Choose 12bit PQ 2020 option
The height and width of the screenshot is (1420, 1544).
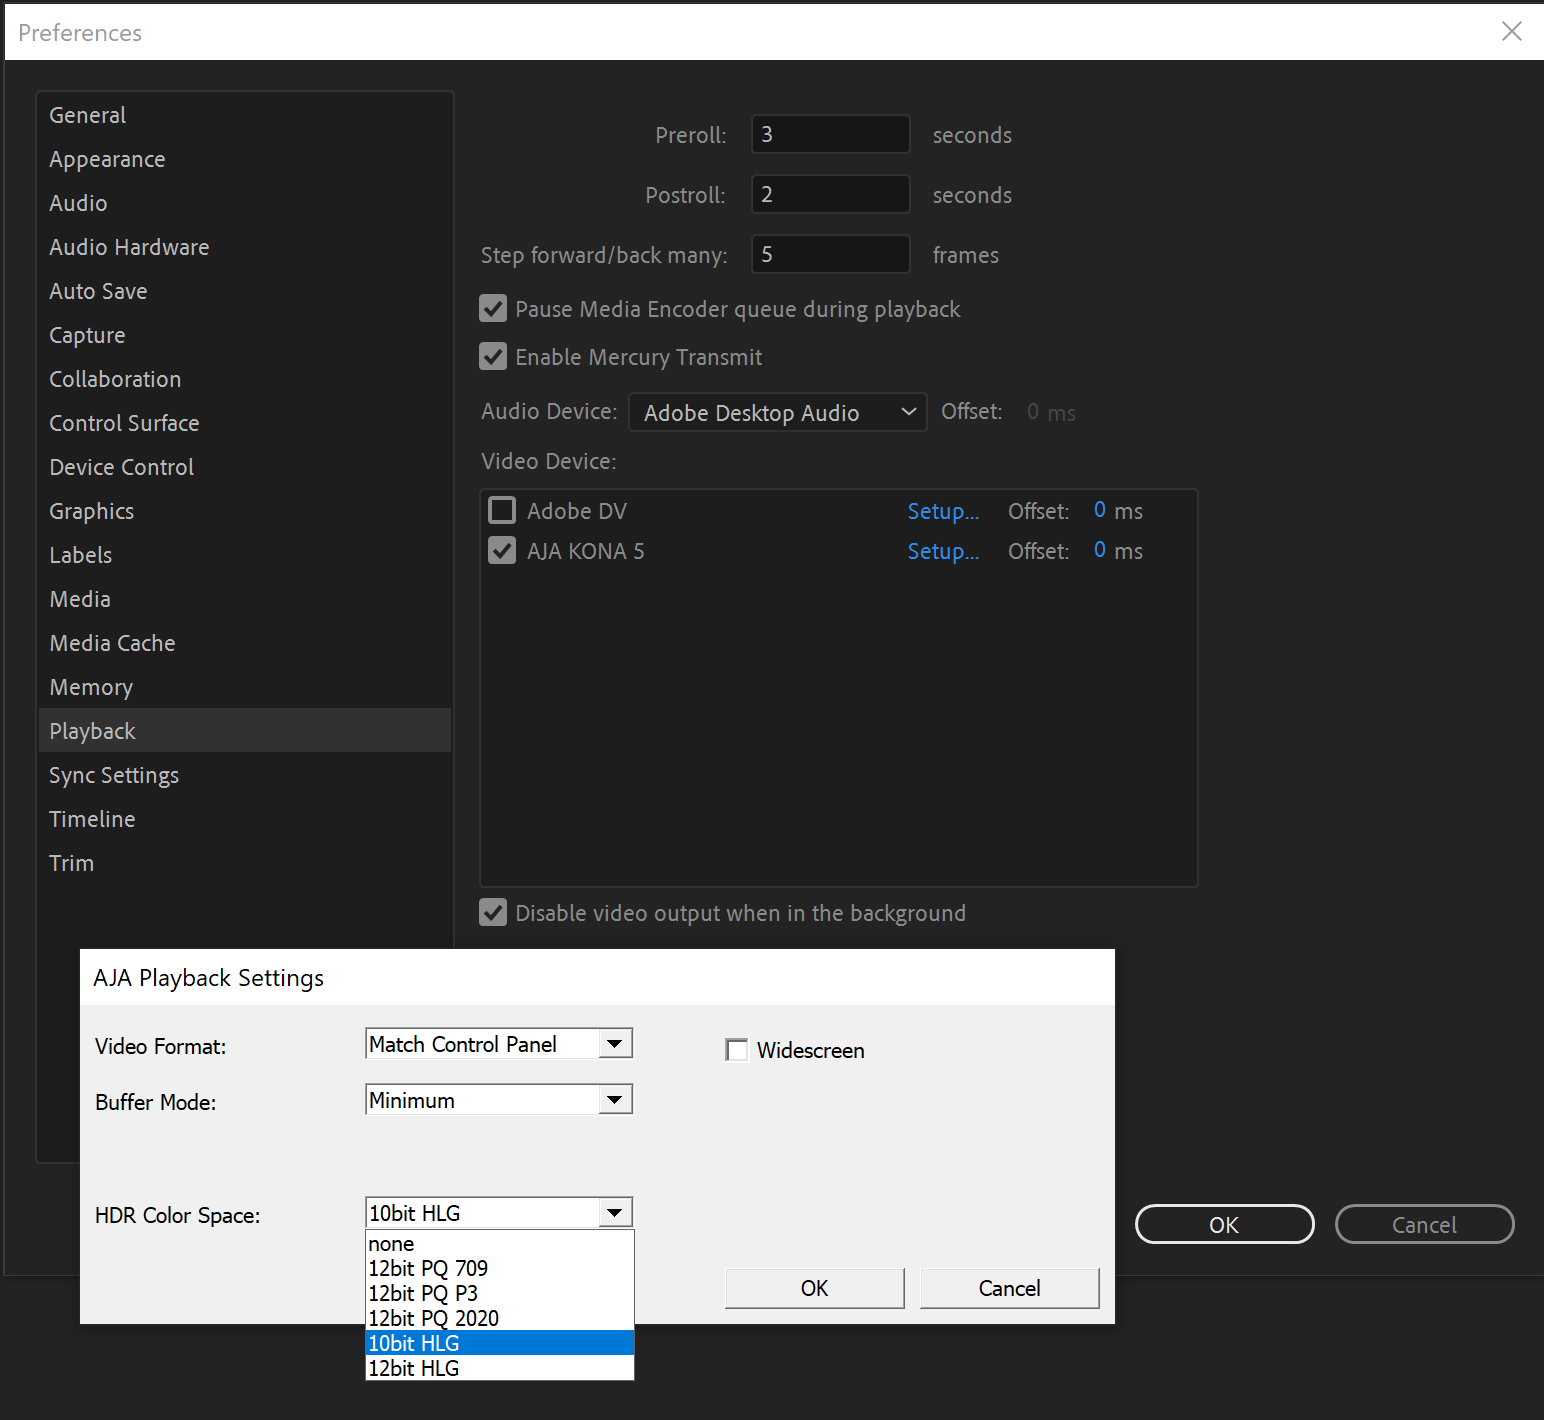(x=500, y=1318)
